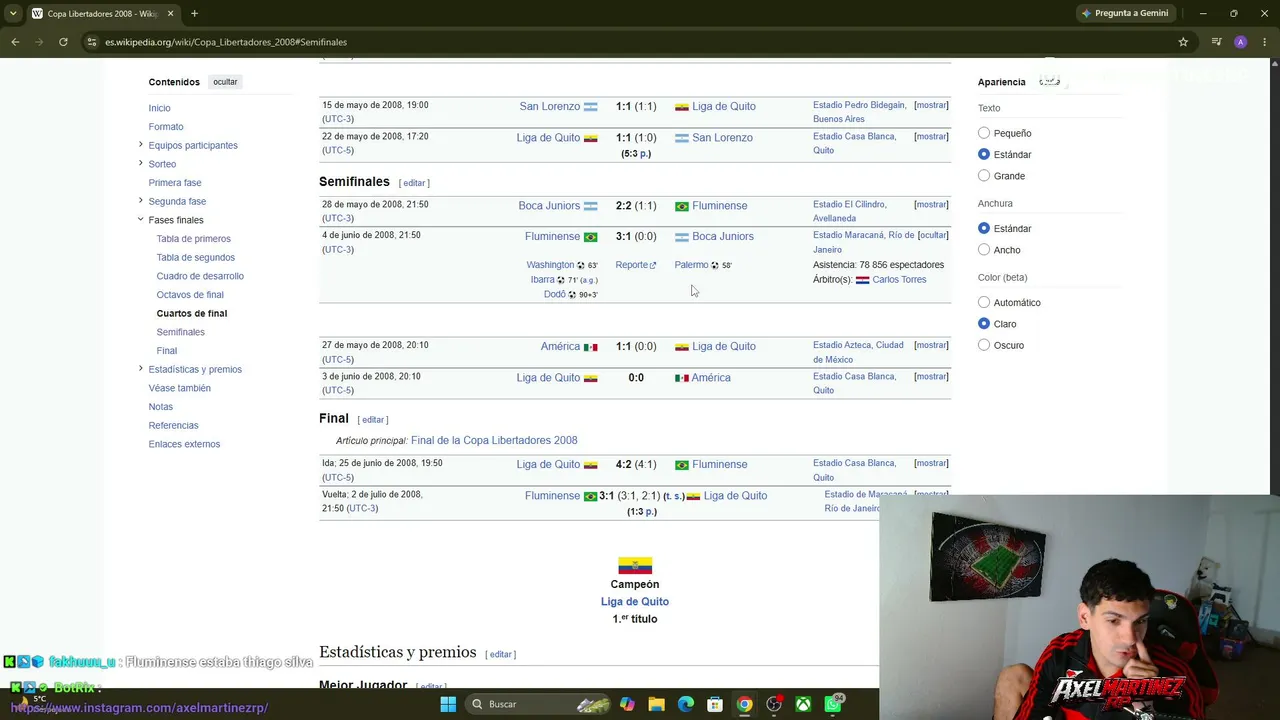Open the Chrome profile avatar
This screenshot has width=1280, height=720.
click(1240, 42)
